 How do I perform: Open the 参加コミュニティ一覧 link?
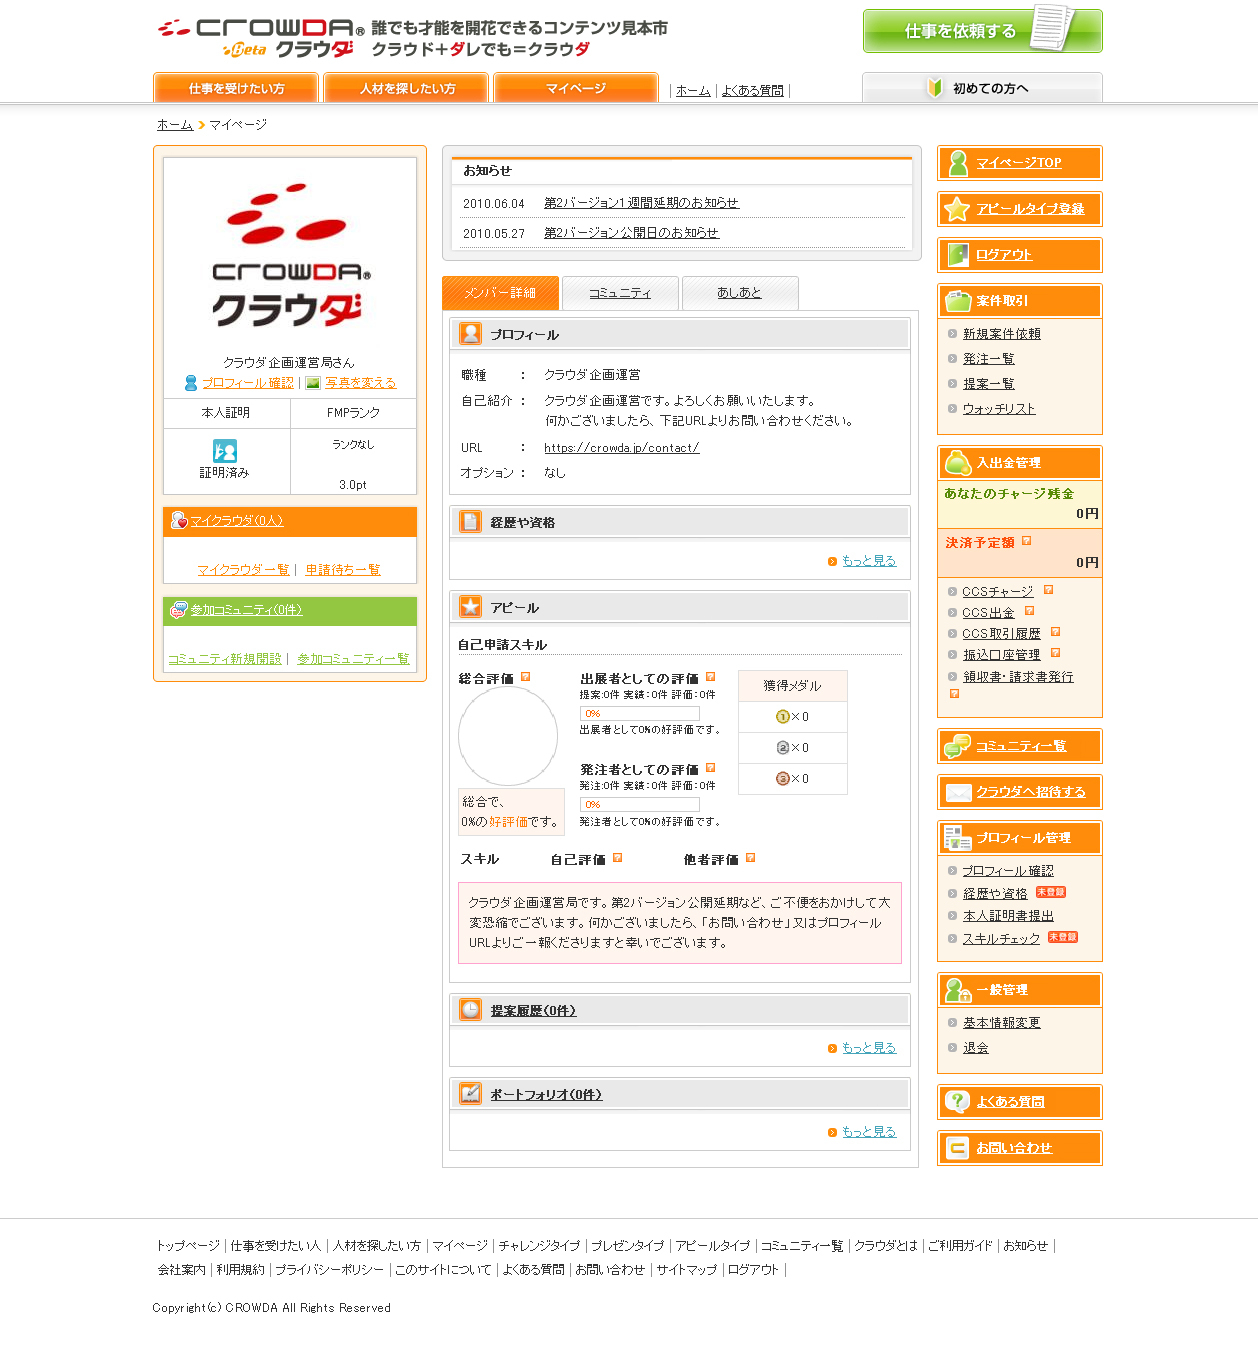[x=353, y=659]
